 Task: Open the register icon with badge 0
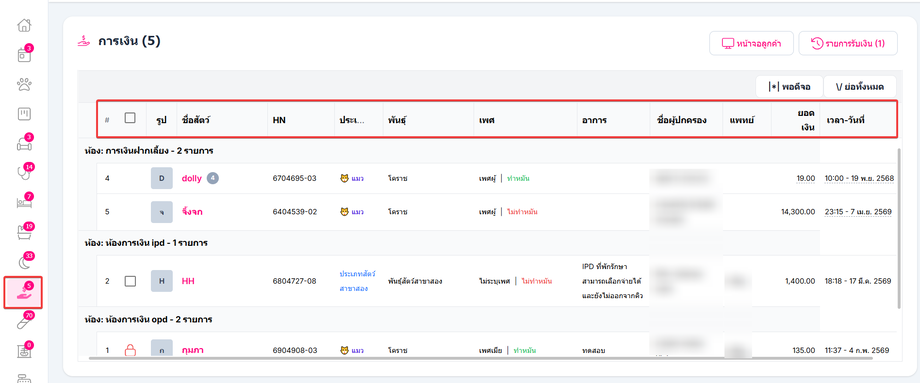[x=23, y=351]
